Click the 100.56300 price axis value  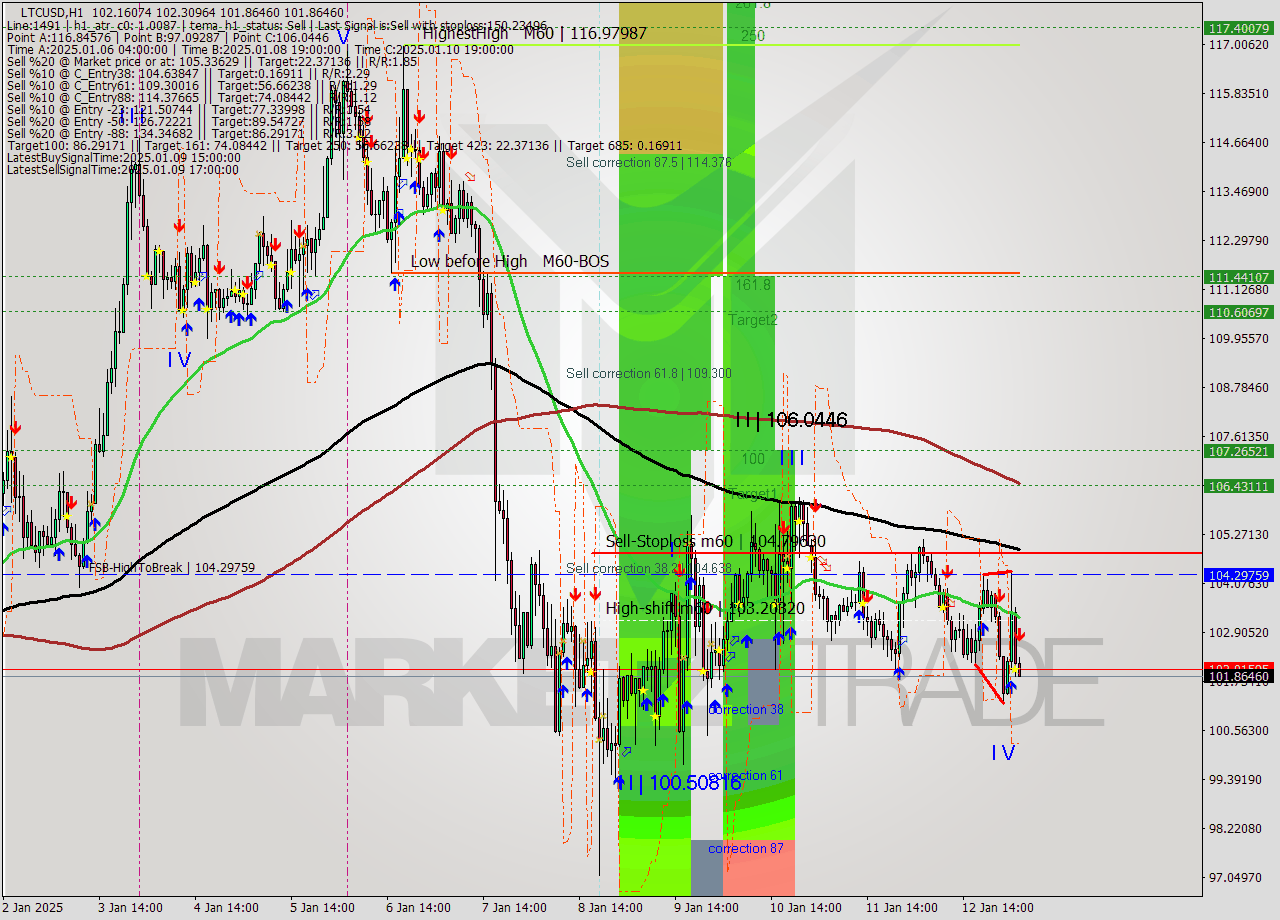coord(1239,730)
